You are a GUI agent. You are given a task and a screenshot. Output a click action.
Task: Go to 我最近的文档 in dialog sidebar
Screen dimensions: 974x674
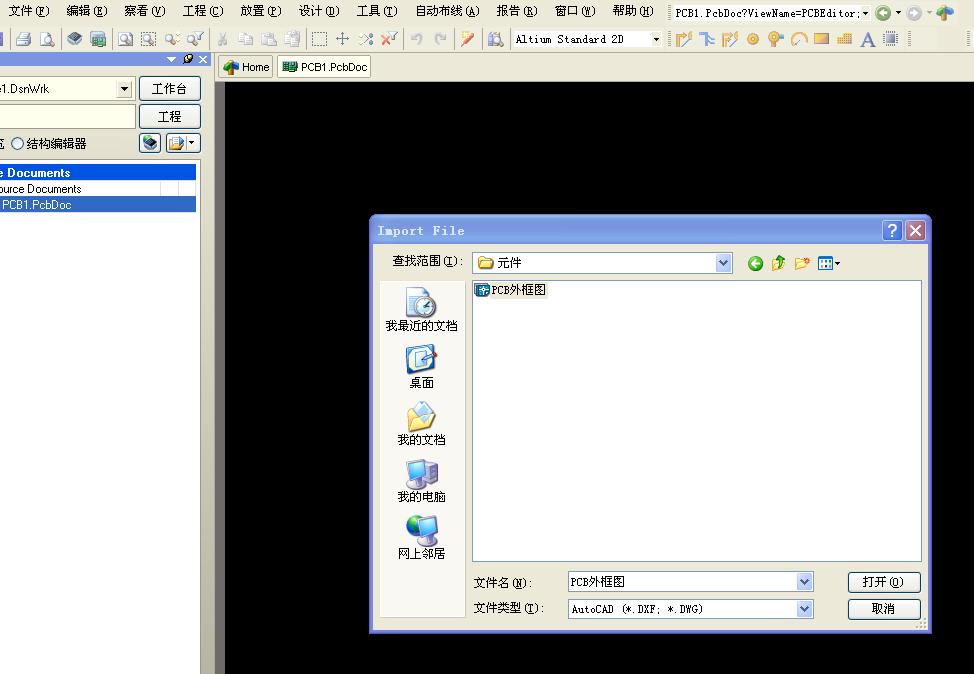421,309
